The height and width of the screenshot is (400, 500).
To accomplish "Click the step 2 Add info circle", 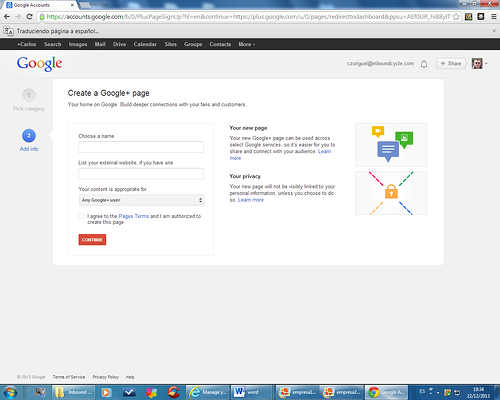I will 29,136.
